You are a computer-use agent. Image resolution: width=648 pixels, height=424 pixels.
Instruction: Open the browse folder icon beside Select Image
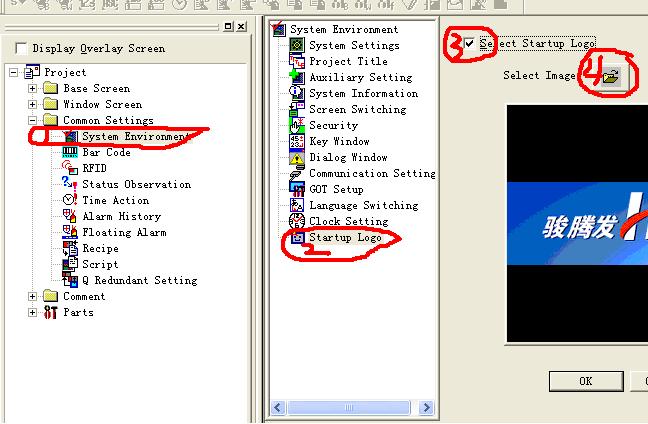click(x=611, y=76)
